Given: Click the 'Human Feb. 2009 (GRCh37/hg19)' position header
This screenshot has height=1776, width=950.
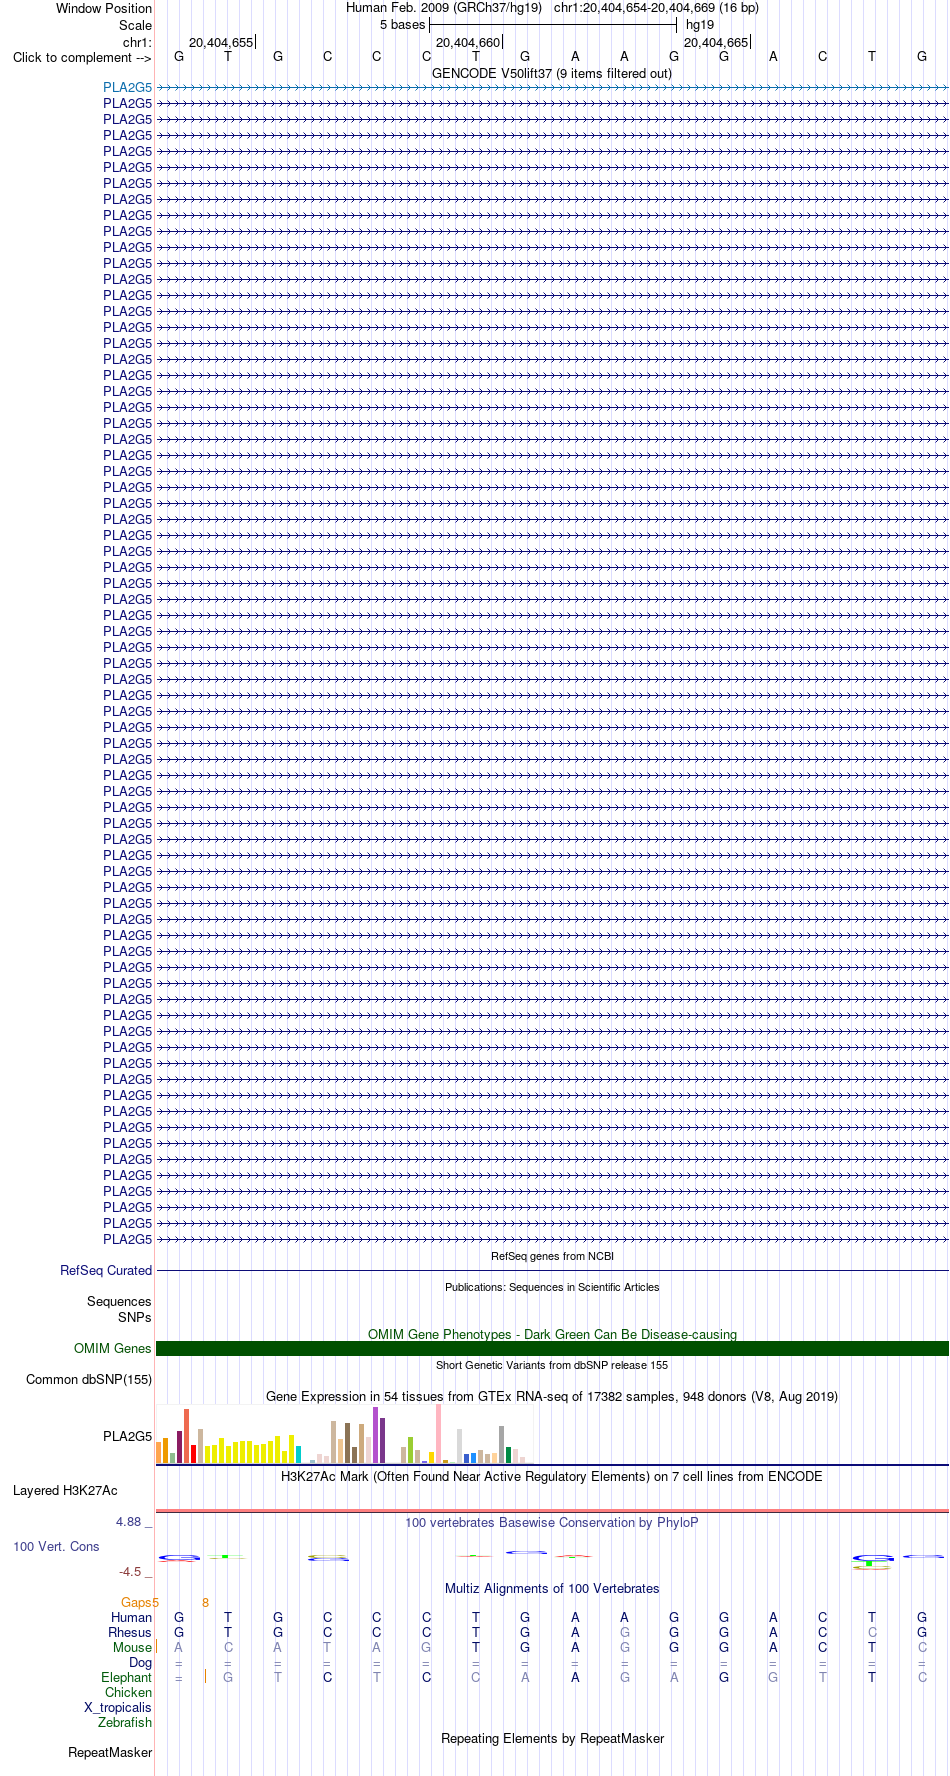Looking at the screenshot, I should [x=444, y=8].
